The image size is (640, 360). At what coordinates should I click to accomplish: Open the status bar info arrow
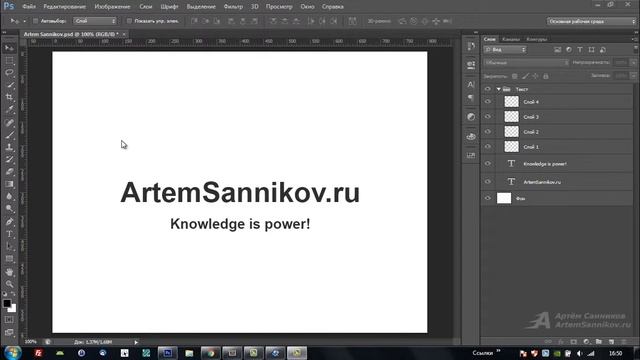point(136,342)
